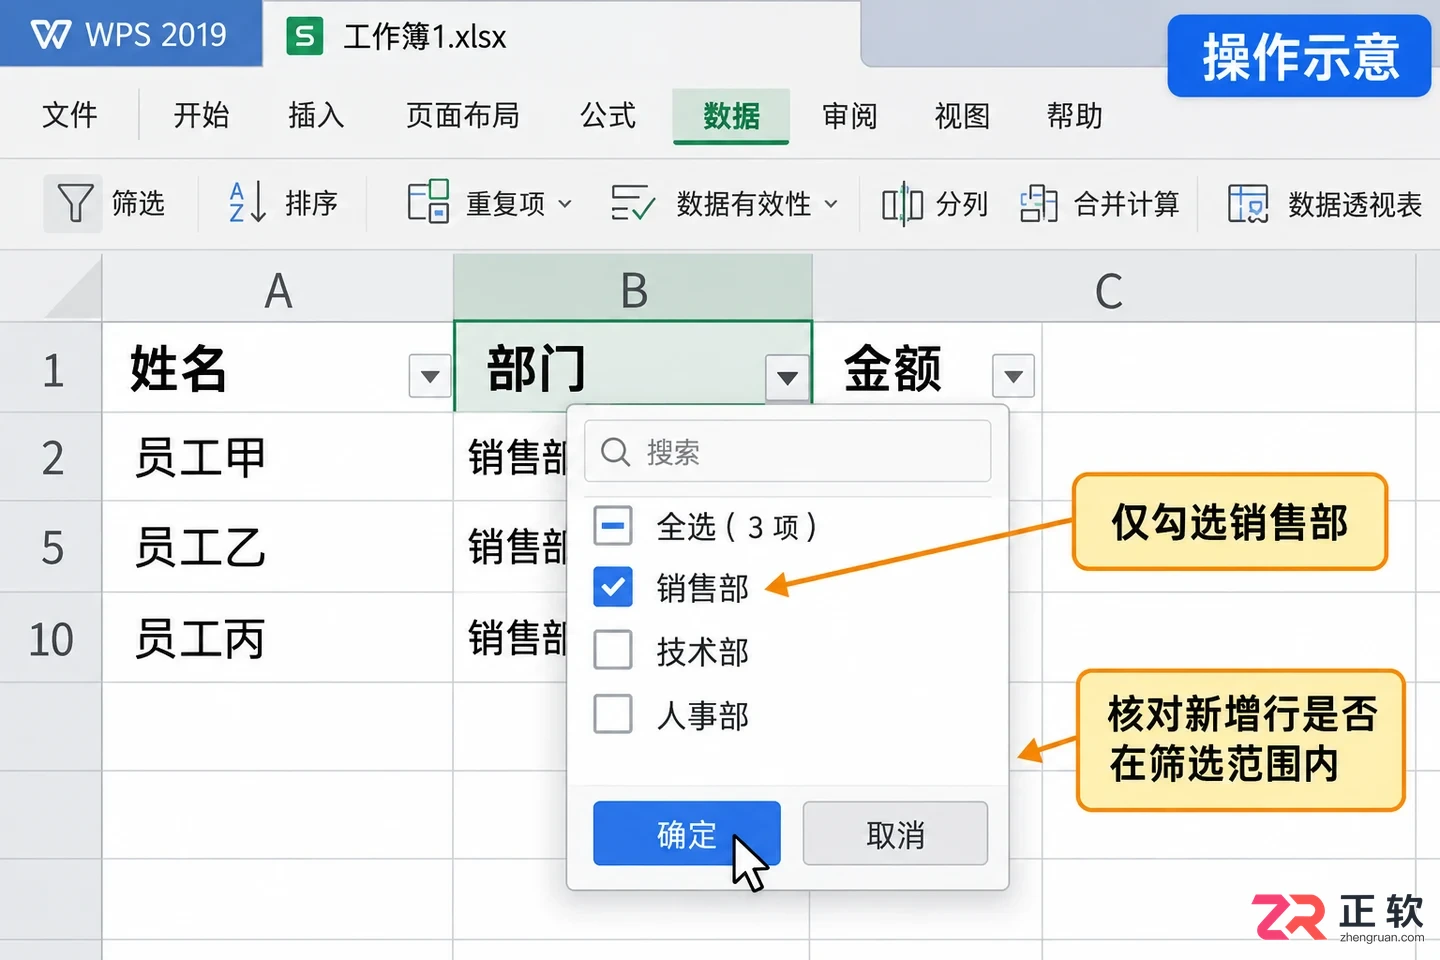Open the Duplicates tool icon
This screenshot has width=1440, height=960.
(428, 203)
